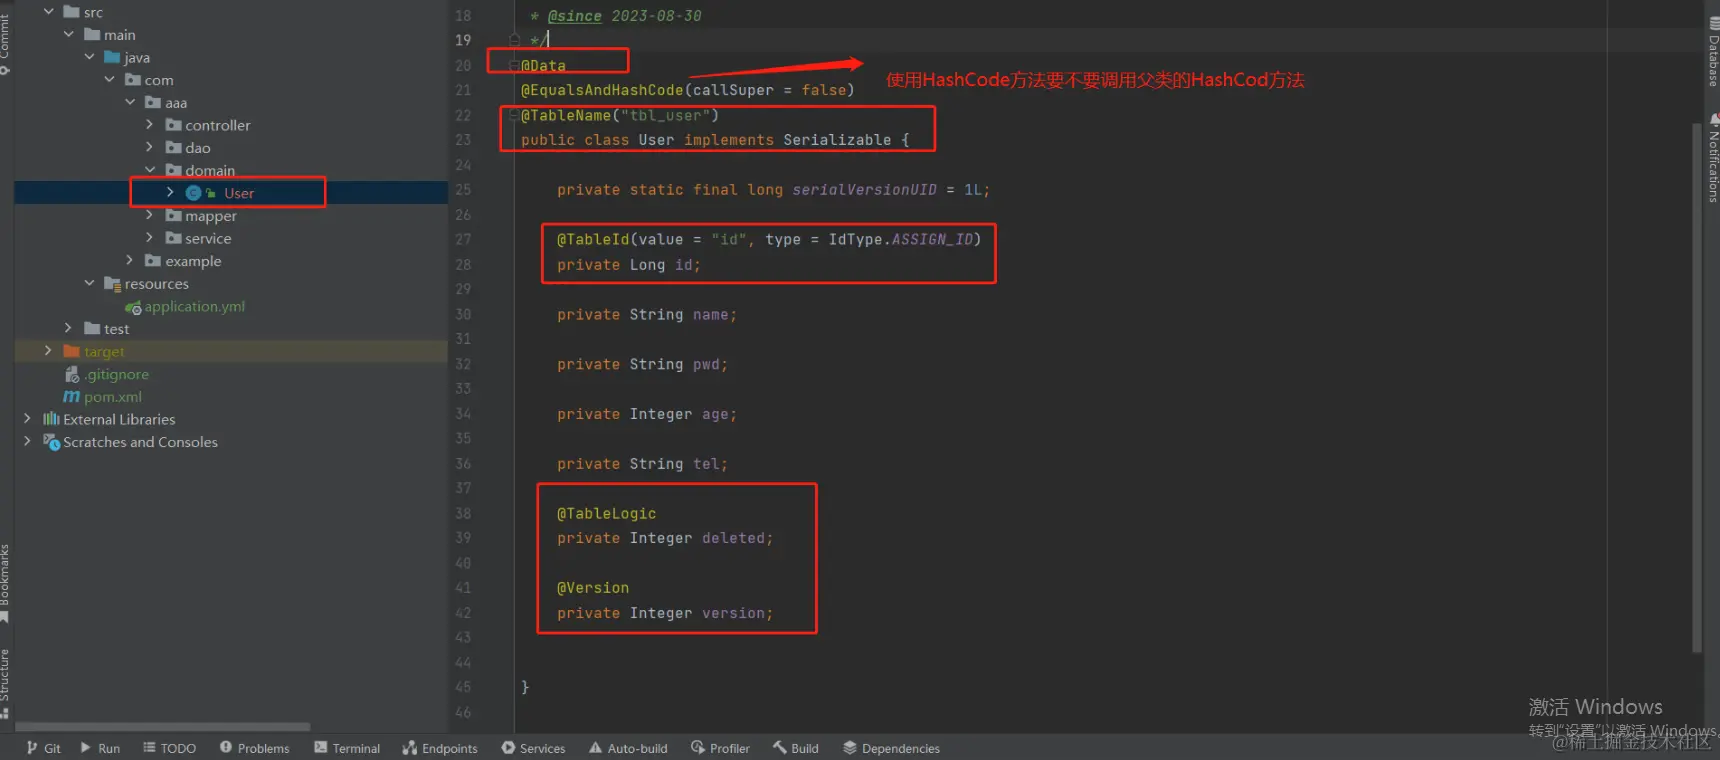Click the serialVersionUID field

coord(864,190)
